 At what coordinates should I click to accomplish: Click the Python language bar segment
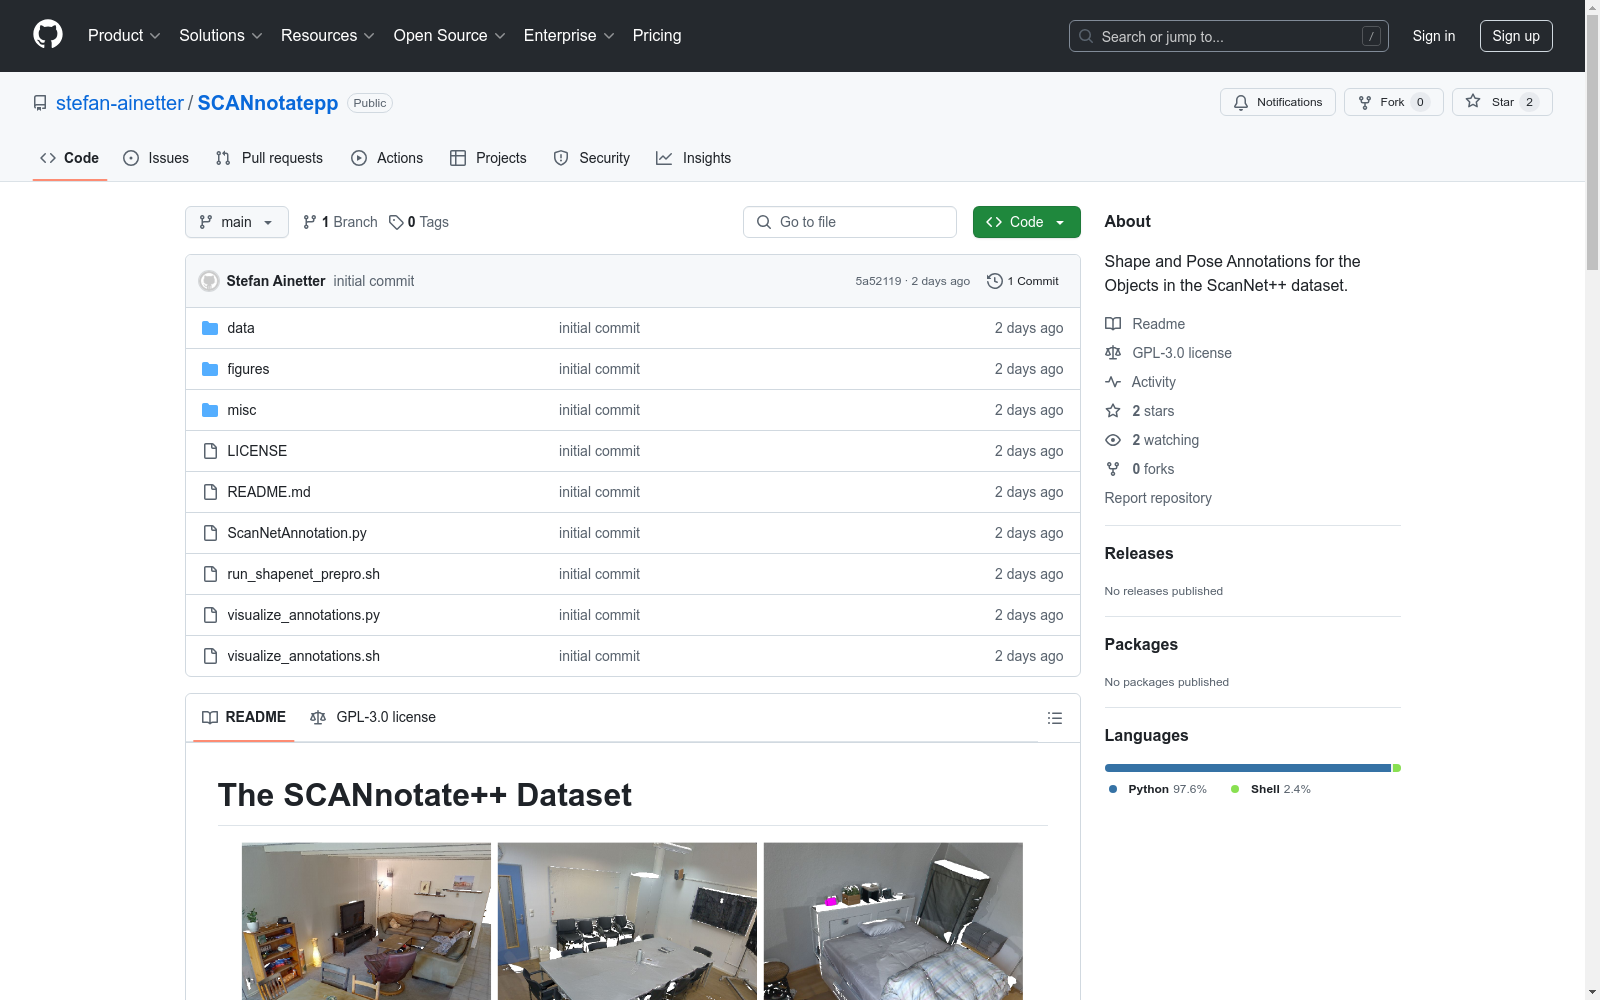(x=1248, y=768)
